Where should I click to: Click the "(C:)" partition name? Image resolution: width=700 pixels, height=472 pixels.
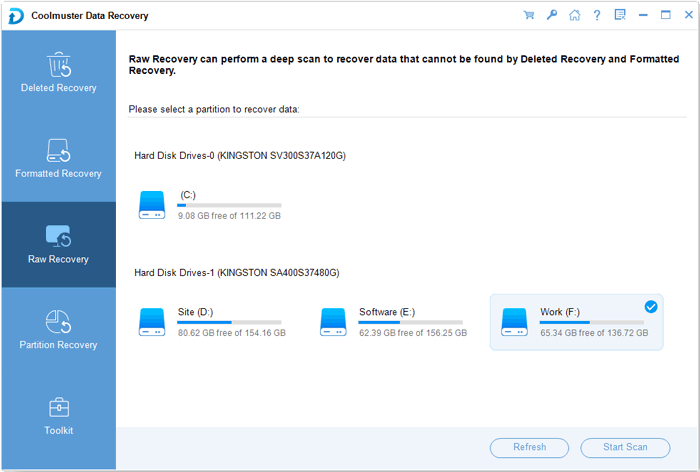click(188, 195)
